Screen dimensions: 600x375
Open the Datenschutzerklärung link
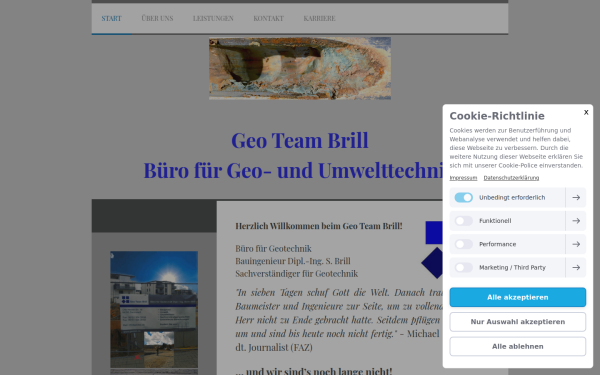[x=511, y=178]
